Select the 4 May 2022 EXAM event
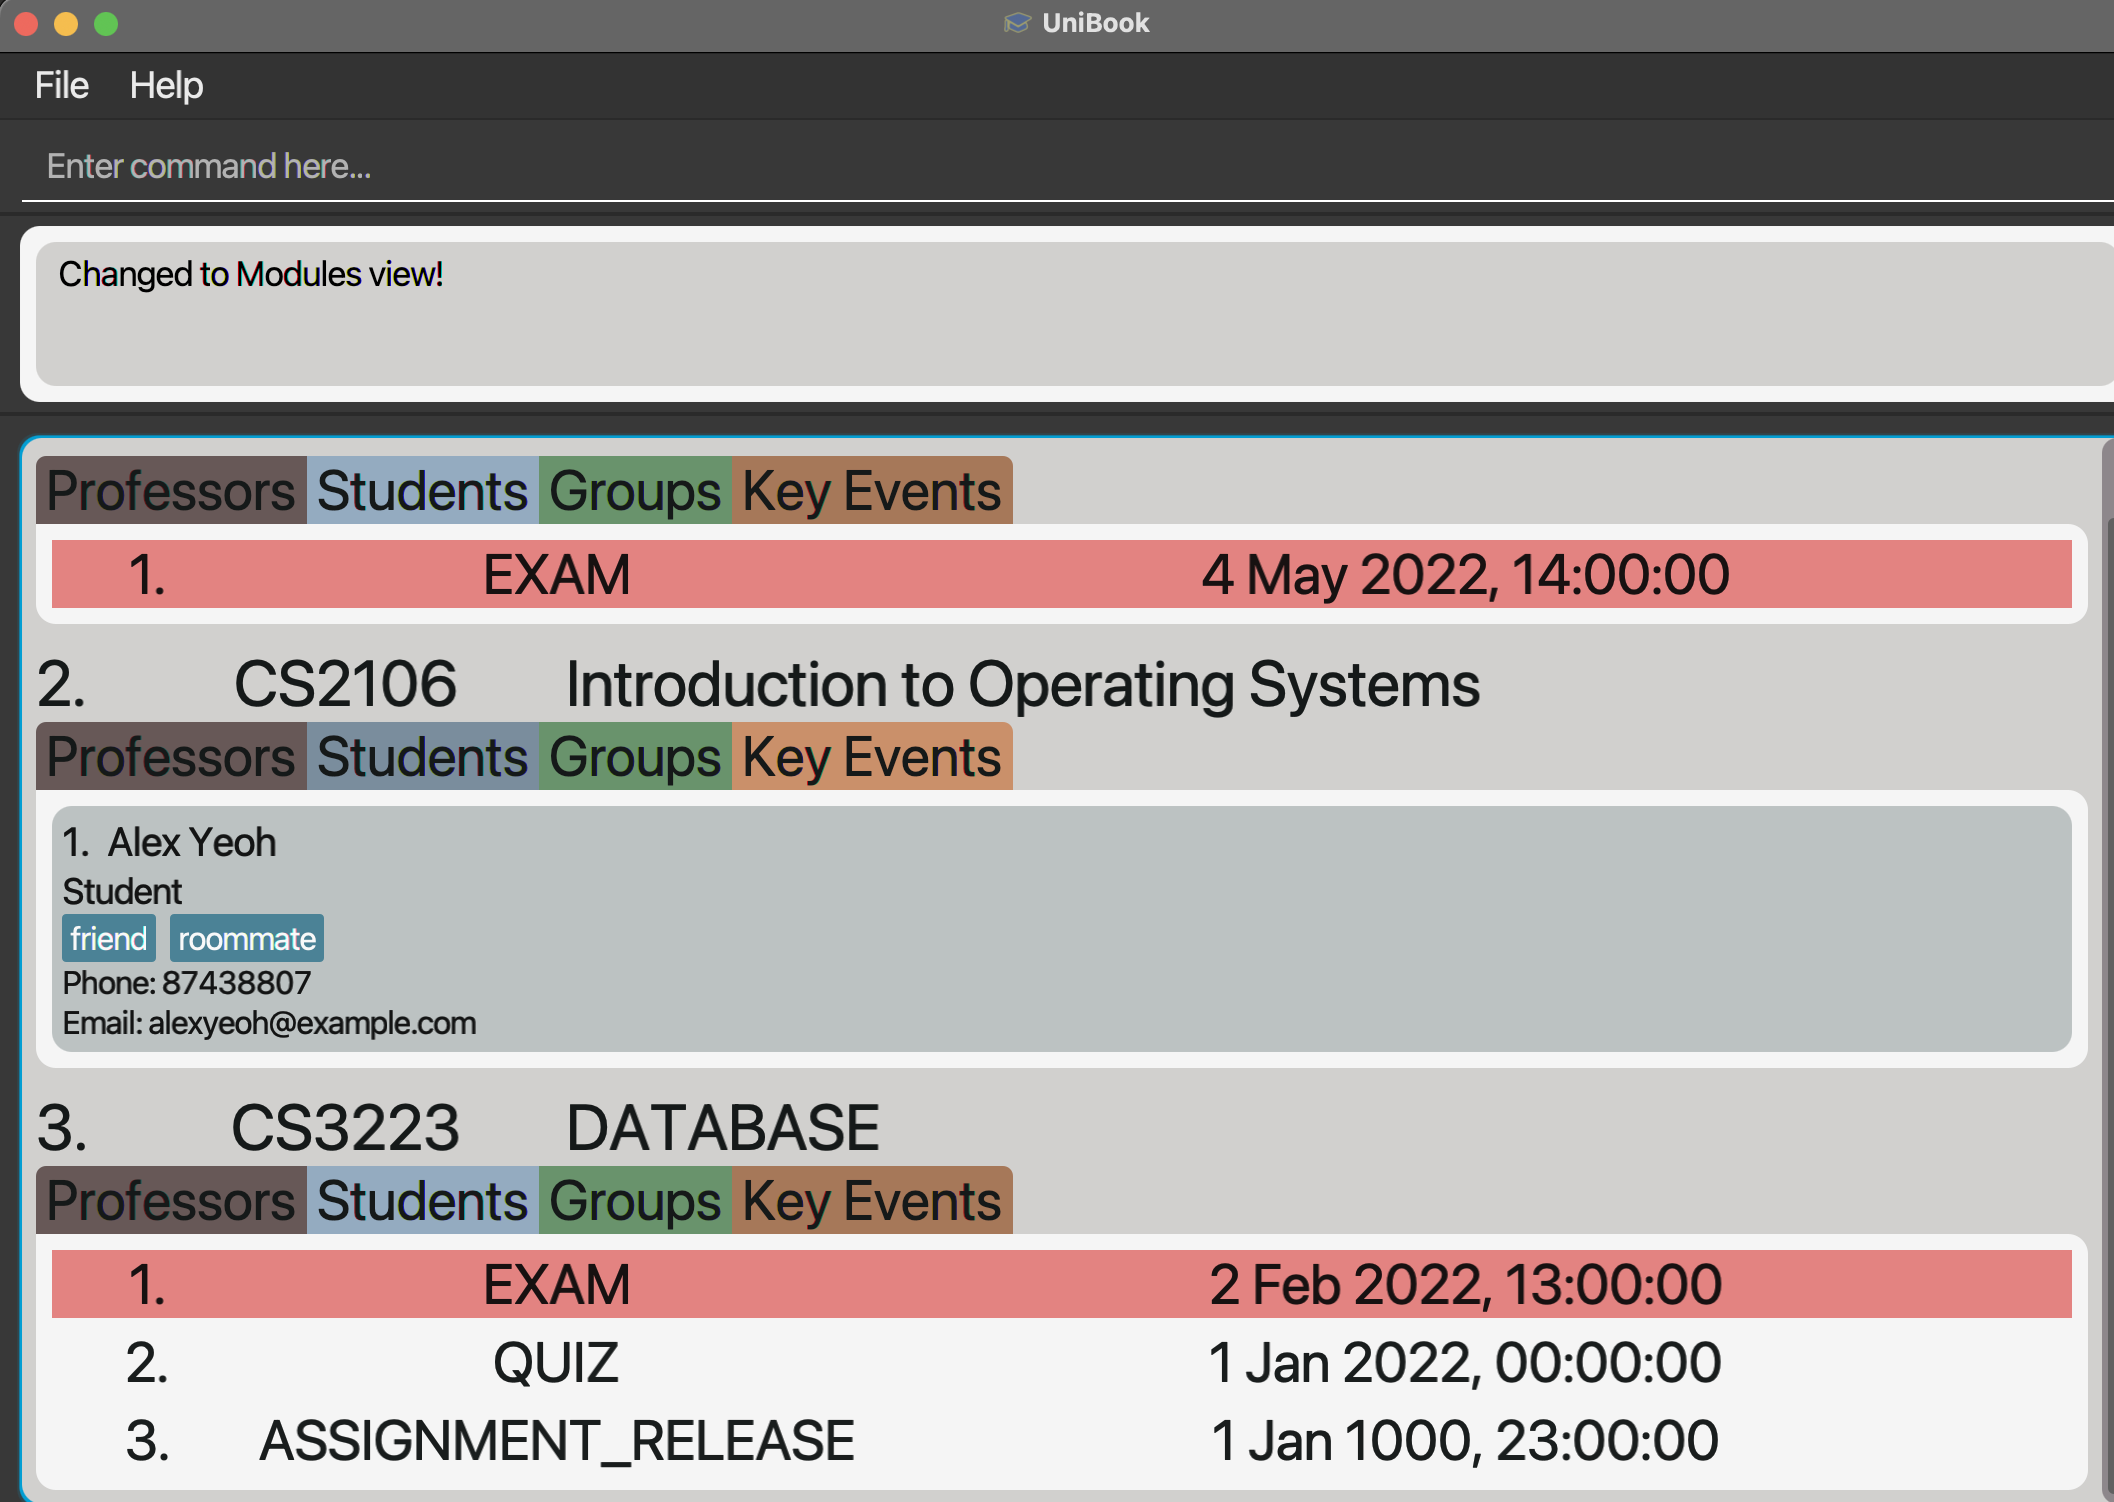2114x1502 pixels. click(1060, 575)
